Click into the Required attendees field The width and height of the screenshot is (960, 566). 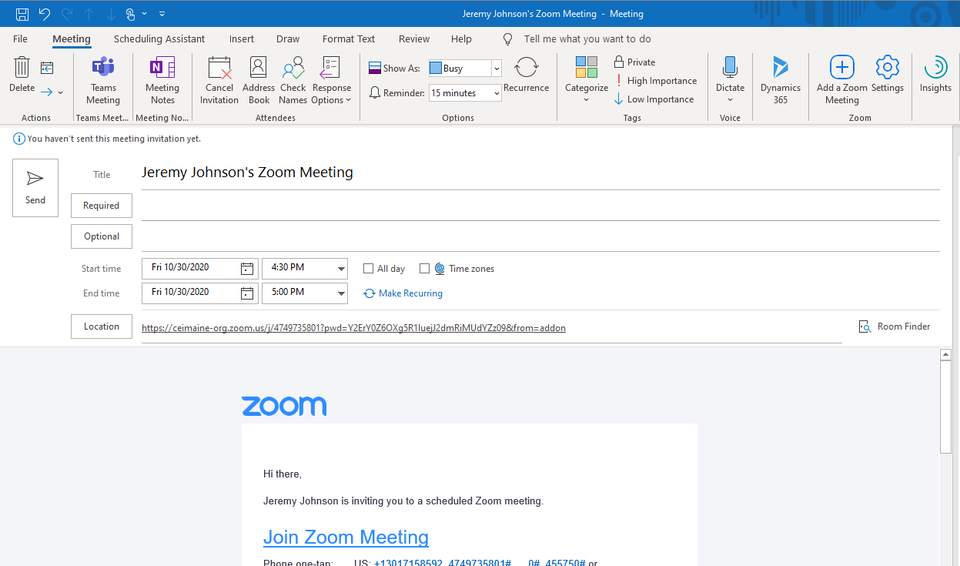coord(540,206)
